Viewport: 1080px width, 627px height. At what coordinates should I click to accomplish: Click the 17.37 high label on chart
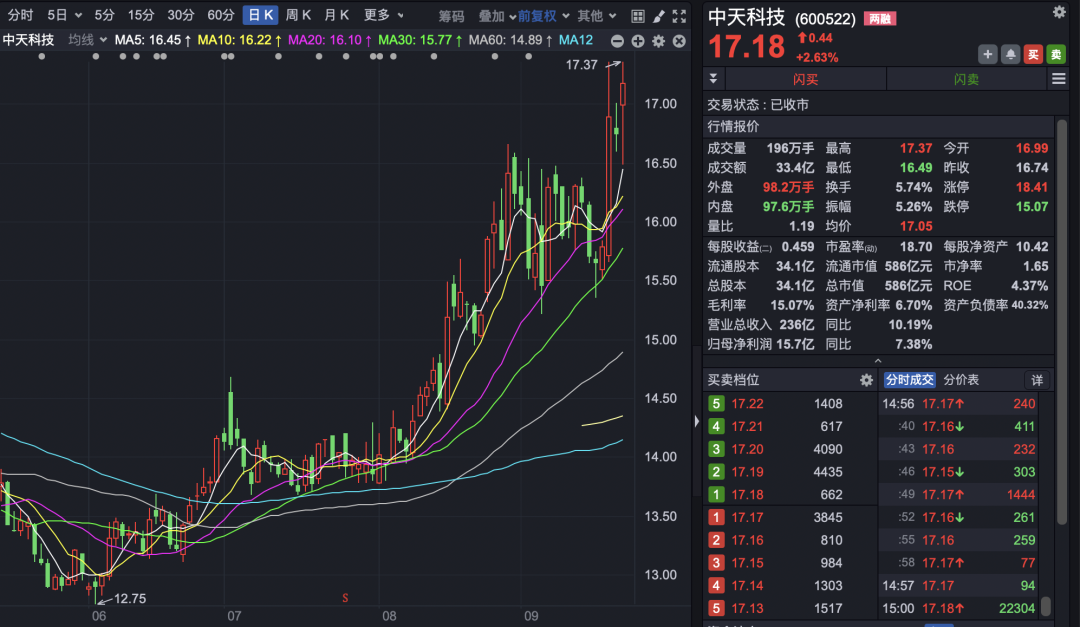[x=581, y=65]
